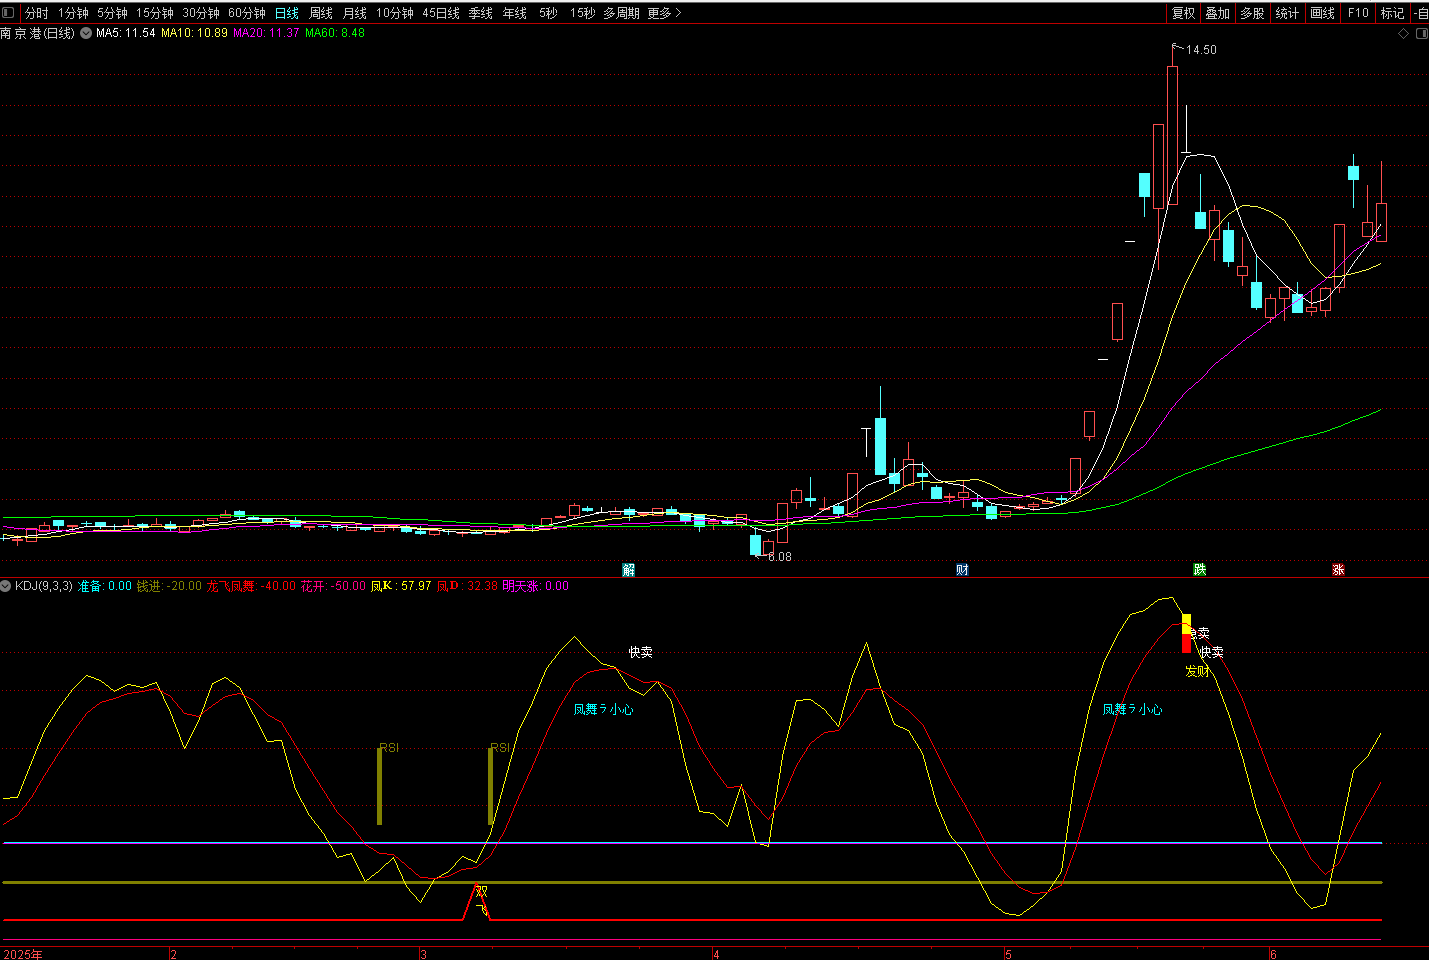This screenshot has height=960, width=1429.
Task: Open the main chart indicator dropdown arrow
Action: point(86,33)
